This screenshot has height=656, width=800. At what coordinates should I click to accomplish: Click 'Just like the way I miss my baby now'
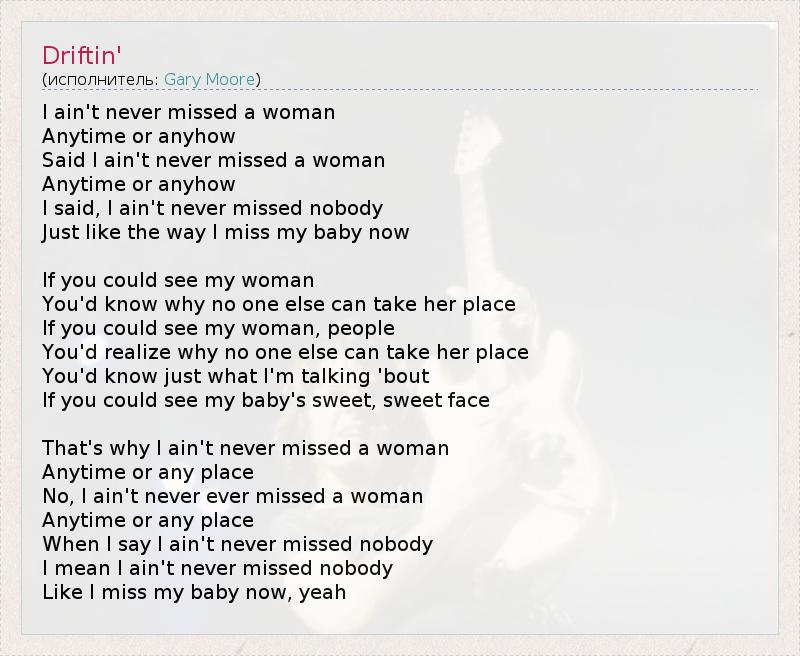(x=226, y=232)
